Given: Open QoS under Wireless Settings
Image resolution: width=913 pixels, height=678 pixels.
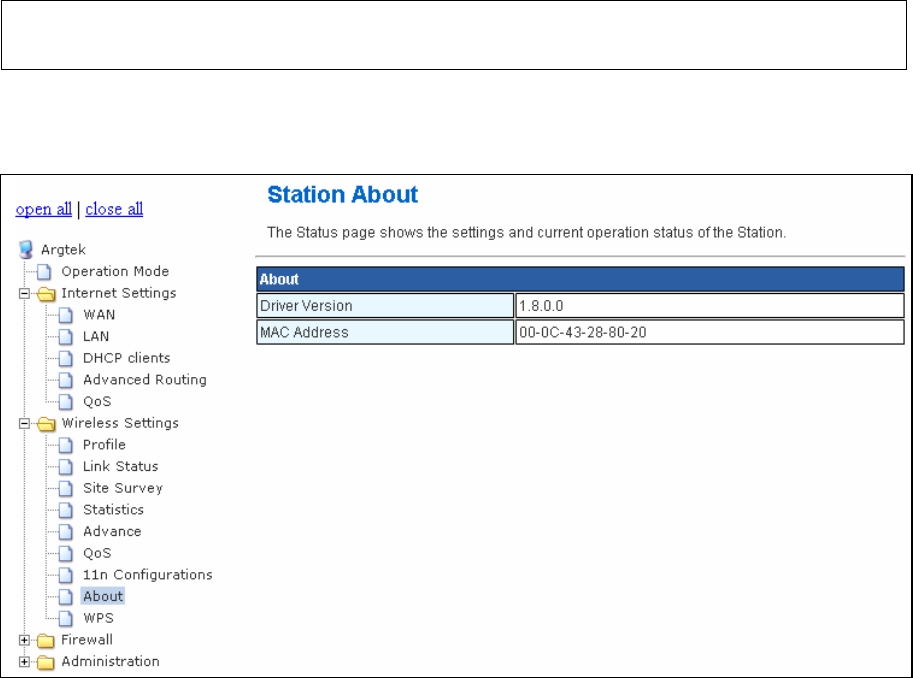Looking at the screenshot, I should point(97,553).
